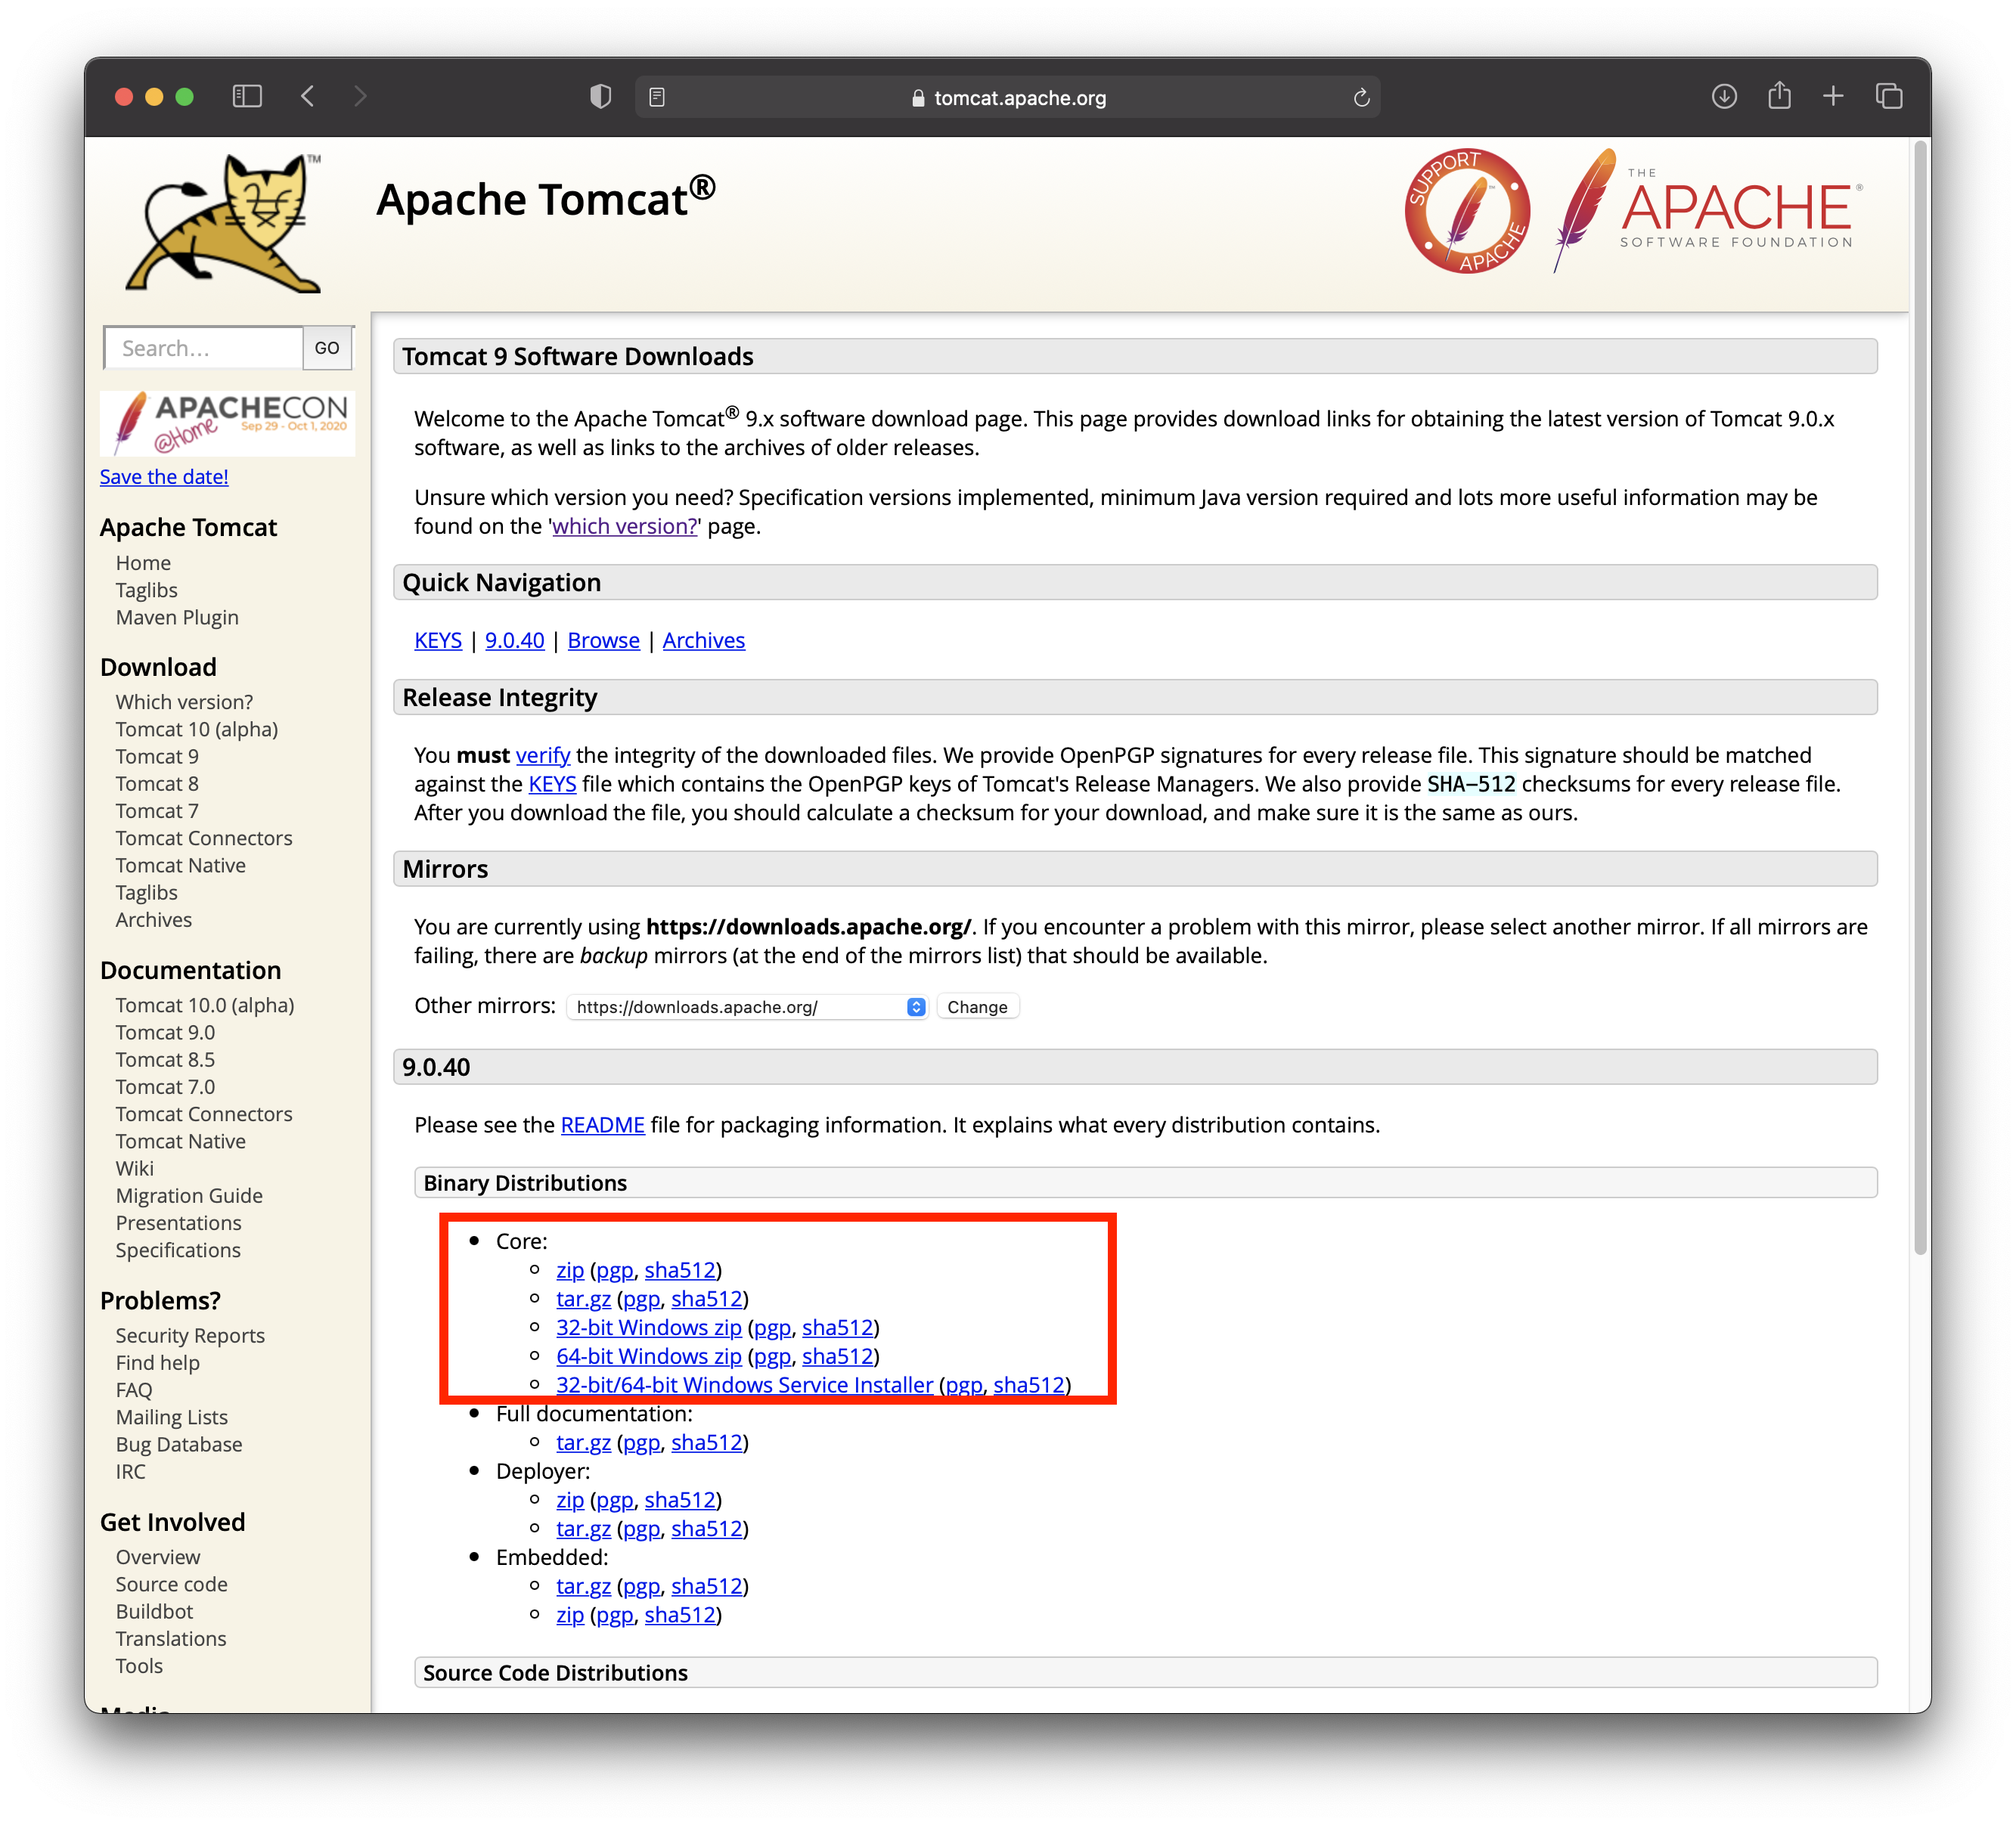Show tab overview icon
The width and height of the screenshot is (2016, 1825).
coord(1889,96)
